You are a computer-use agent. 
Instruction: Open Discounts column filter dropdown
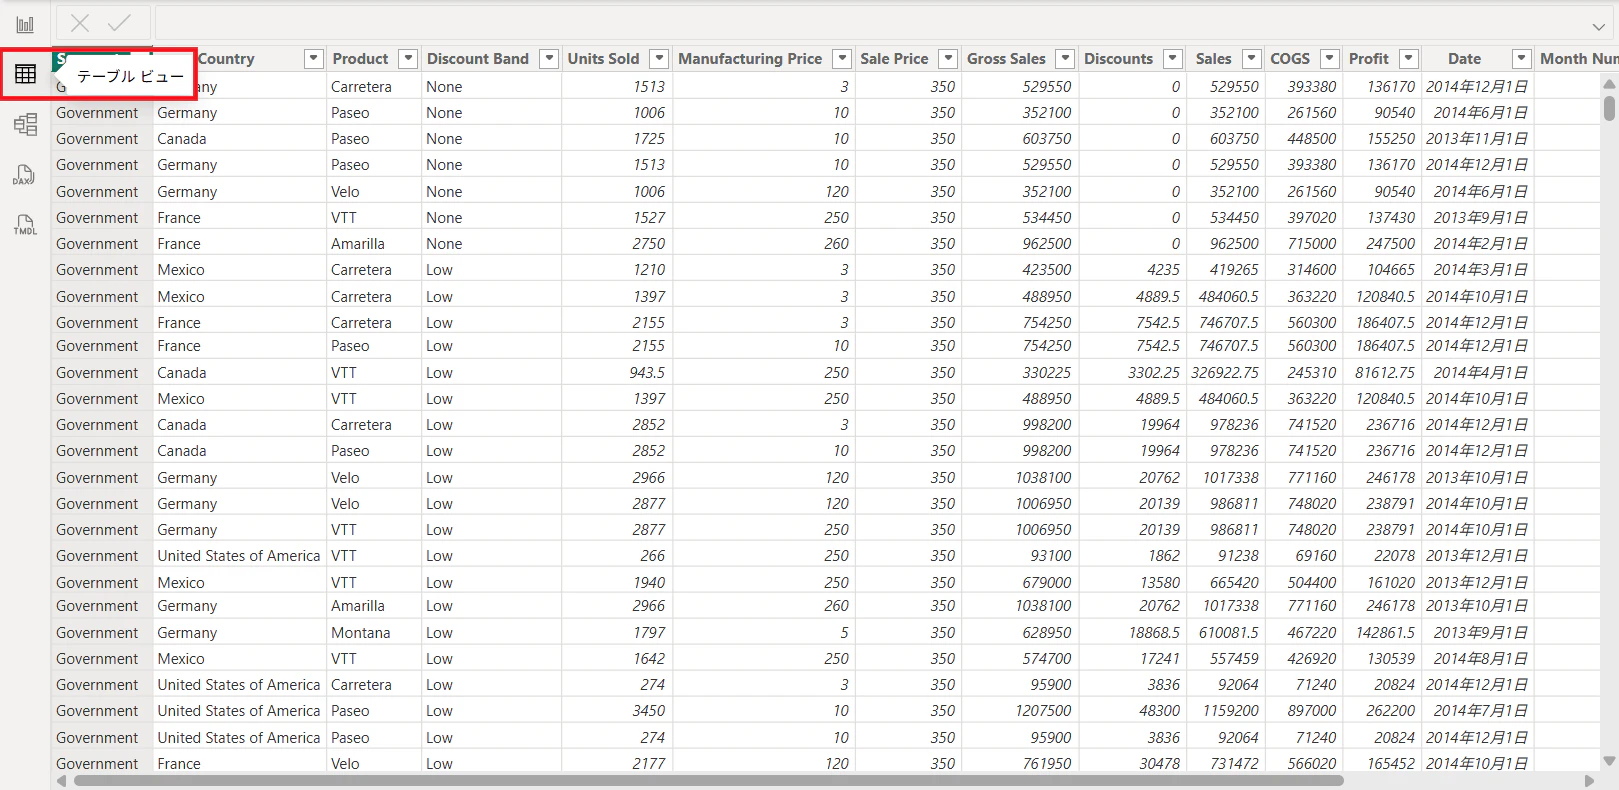point(1174,59)
